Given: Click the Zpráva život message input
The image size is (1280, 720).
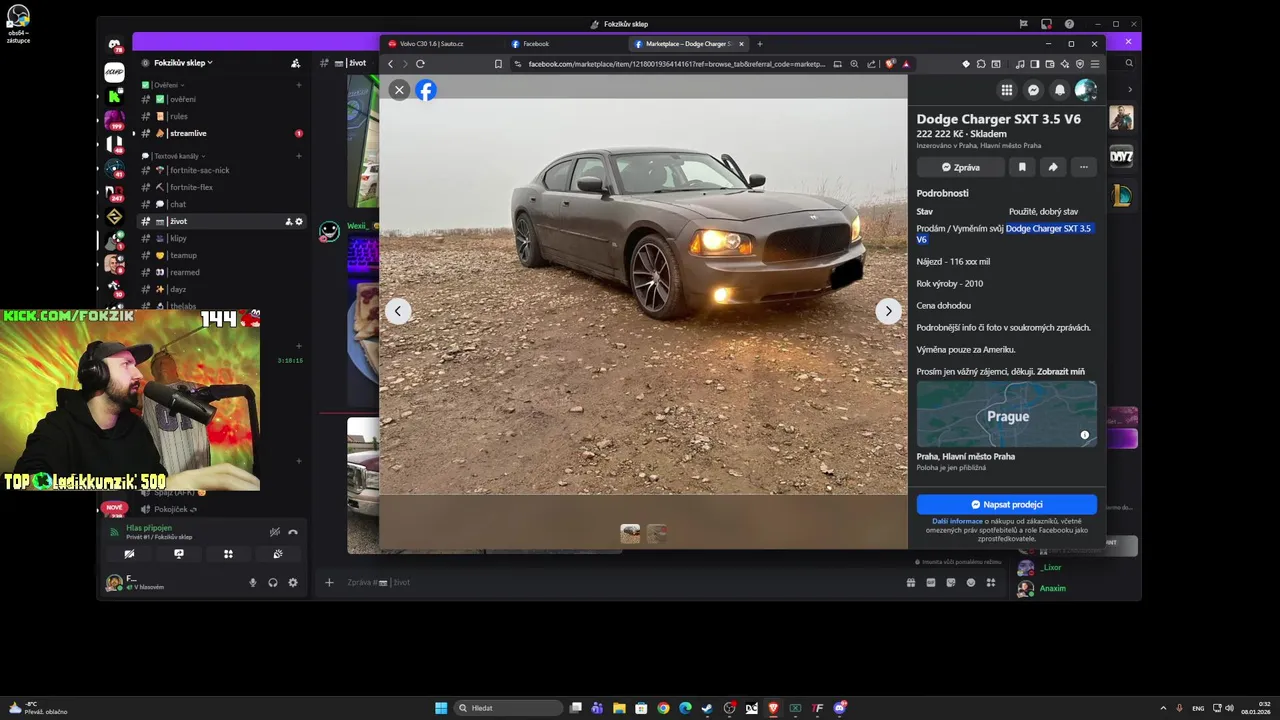Looking at the screenshot, I should (620, 582).
